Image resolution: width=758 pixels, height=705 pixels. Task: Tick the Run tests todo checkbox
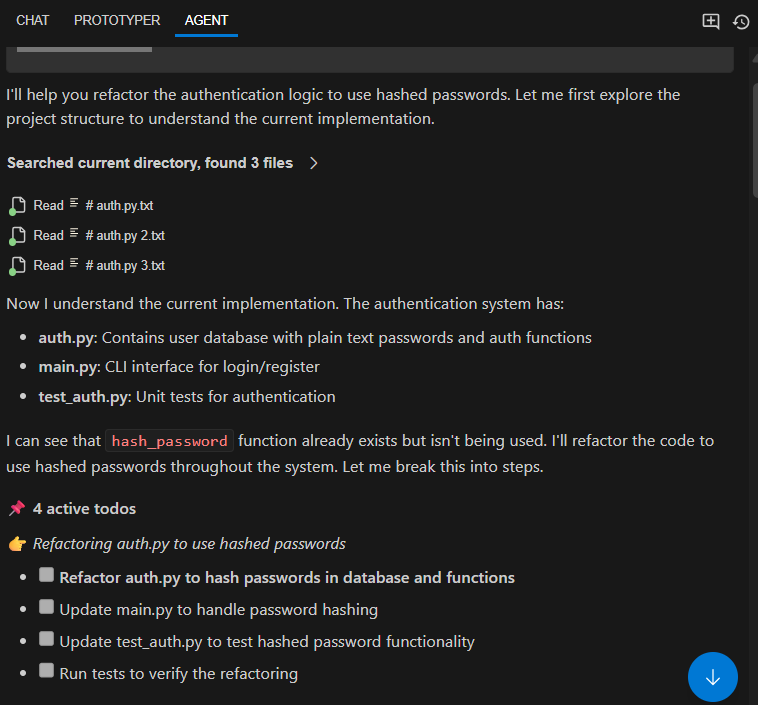point(46,671)
